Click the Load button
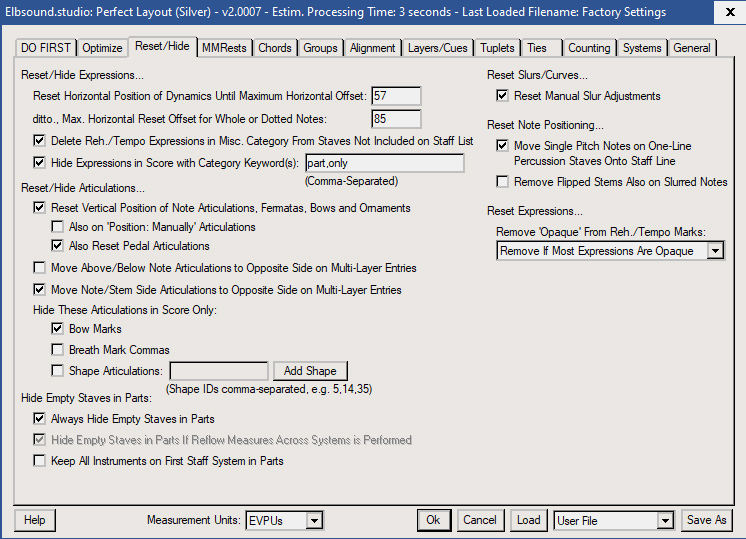This screenshot has width=746, height=539. [x=528, y=520]
